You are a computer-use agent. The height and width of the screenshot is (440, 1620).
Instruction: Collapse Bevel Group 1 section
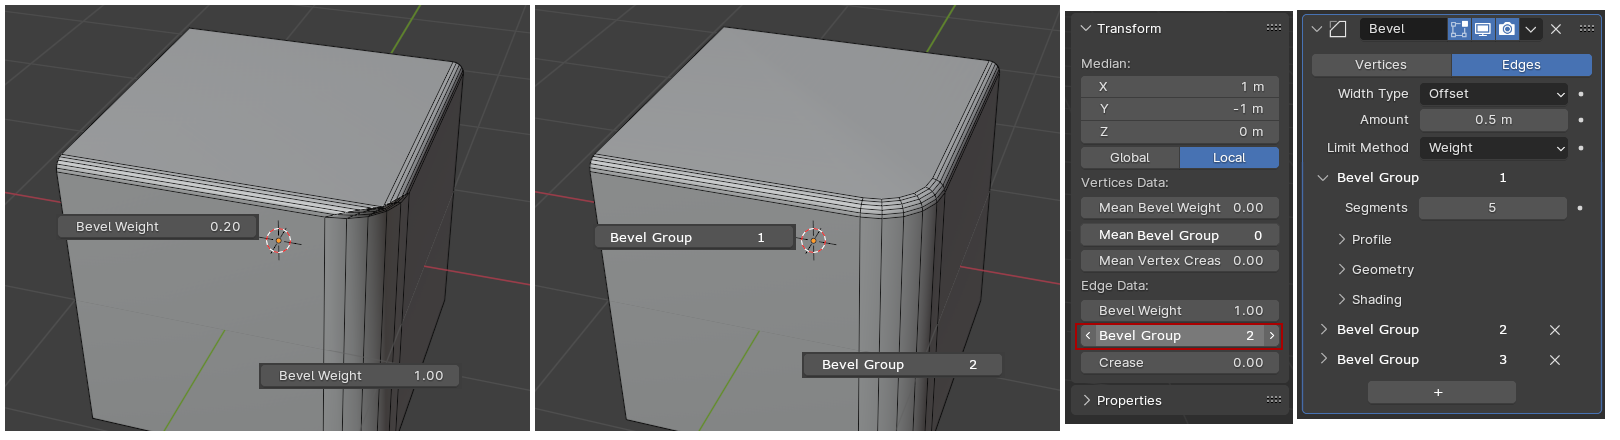point(1323,178)
